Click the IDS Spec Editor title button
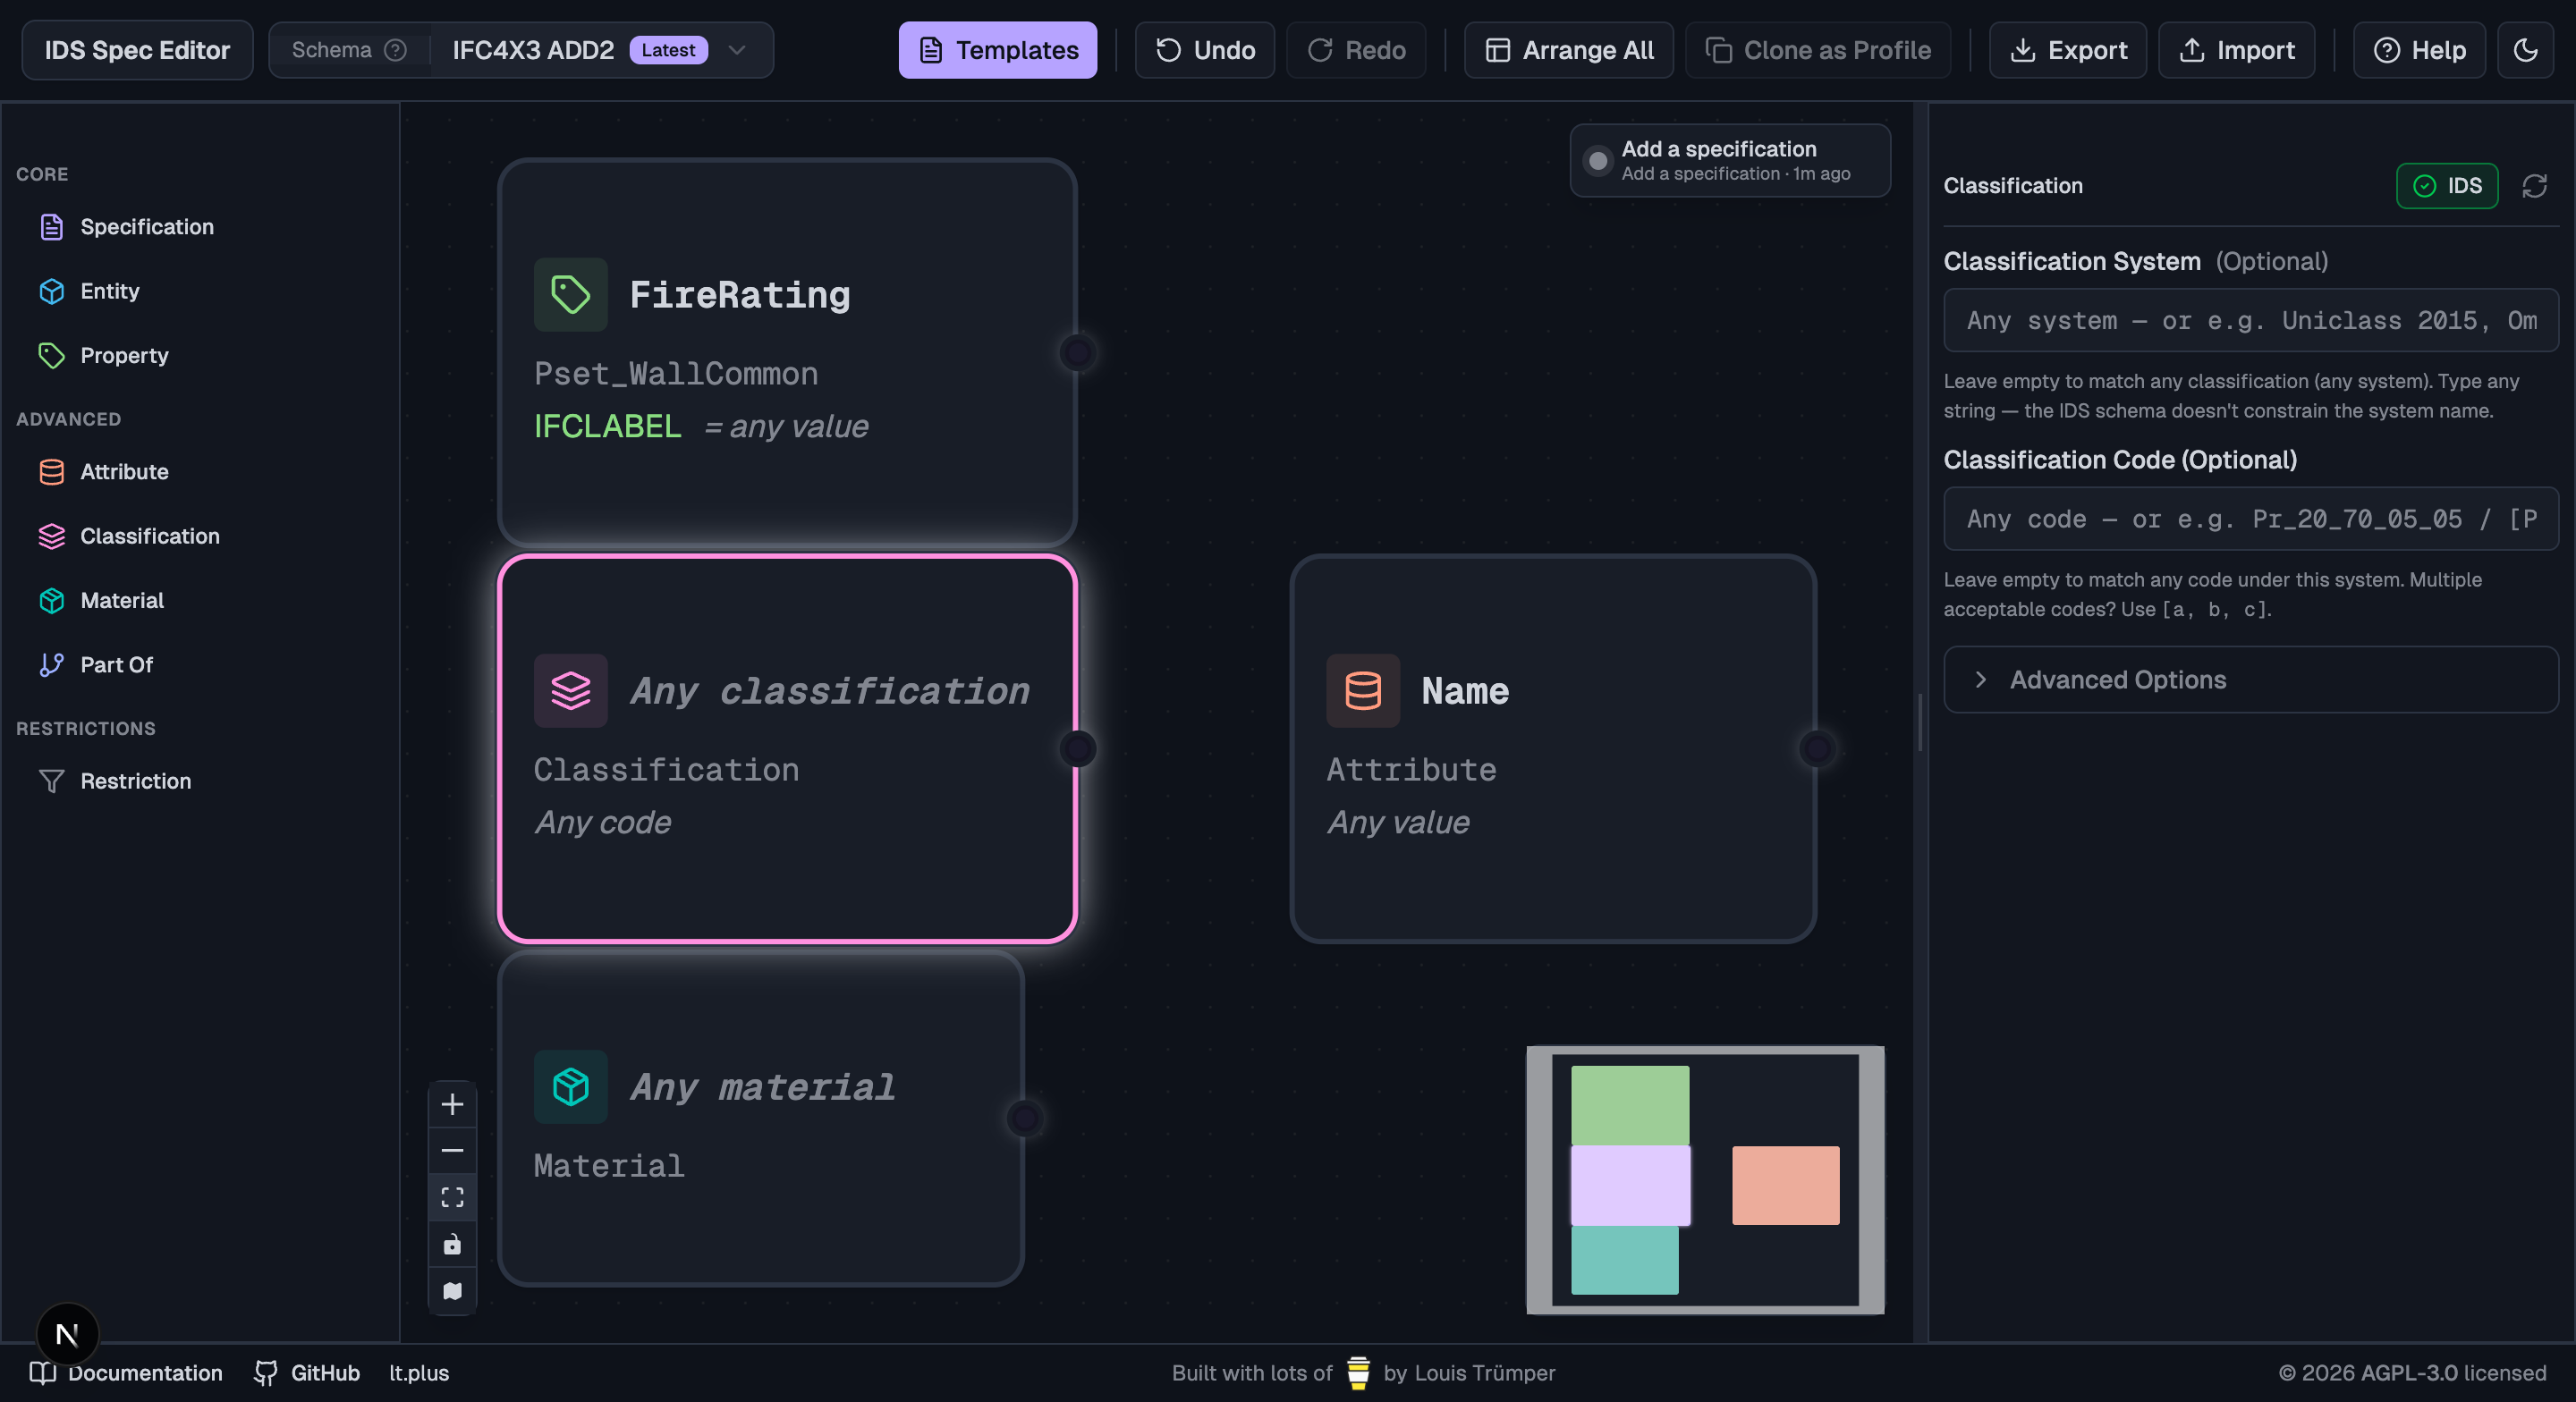The width and height of the screenshot is (2576, 1402). pyautogui.click(x=137, y=50)
